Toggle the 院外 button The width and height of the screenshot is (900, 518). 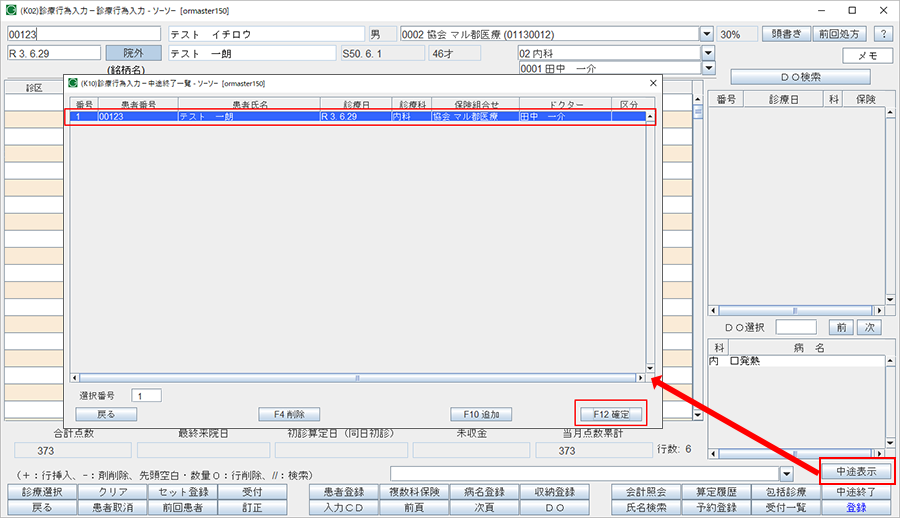[x=133, y=53]
